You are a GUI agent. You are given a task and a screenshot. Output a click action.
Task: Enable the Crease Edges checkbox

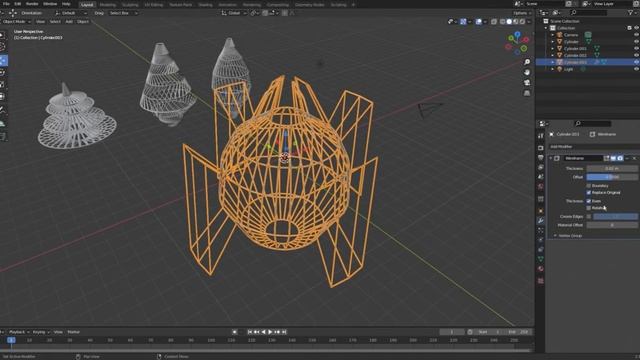click(589, 216)
